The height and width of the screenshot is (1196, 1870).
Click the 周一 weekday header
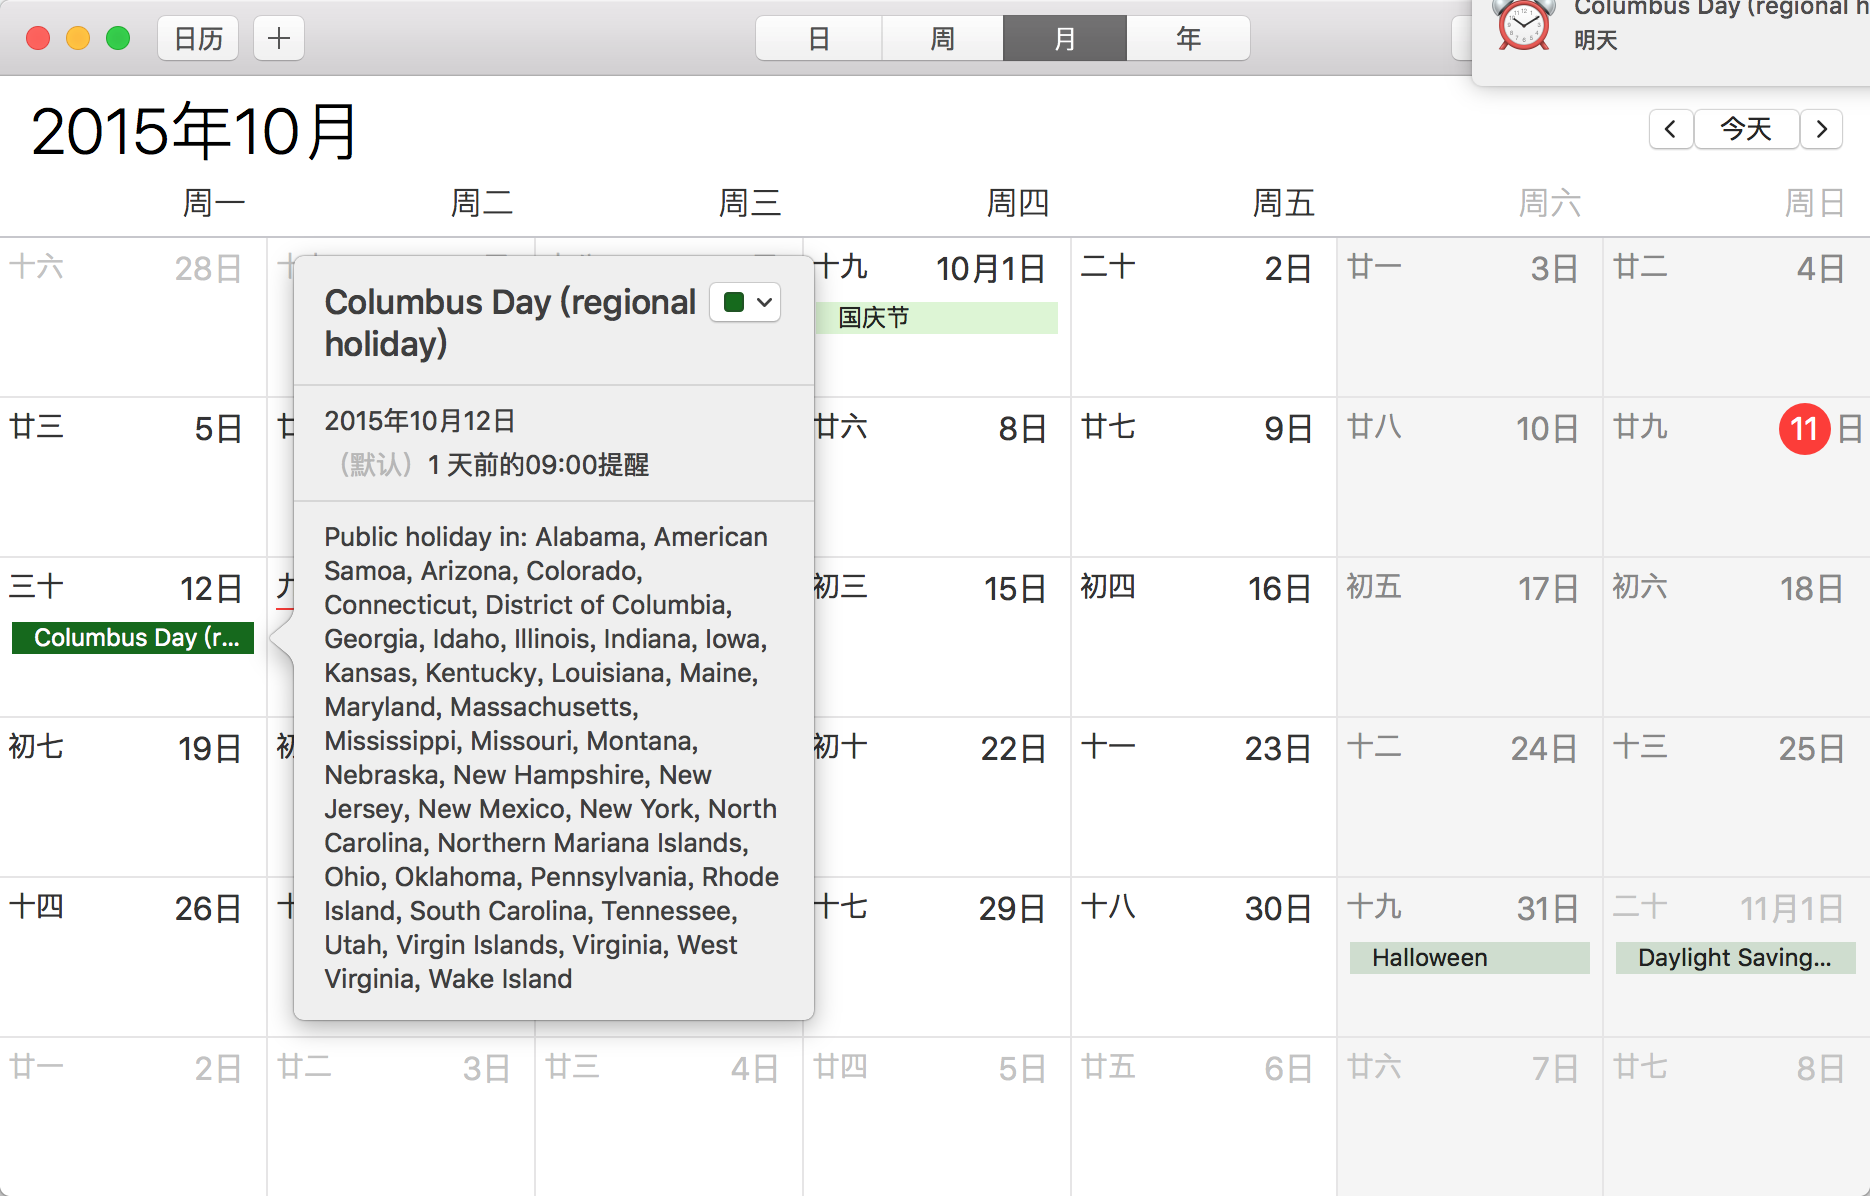(x=214, y=204)
